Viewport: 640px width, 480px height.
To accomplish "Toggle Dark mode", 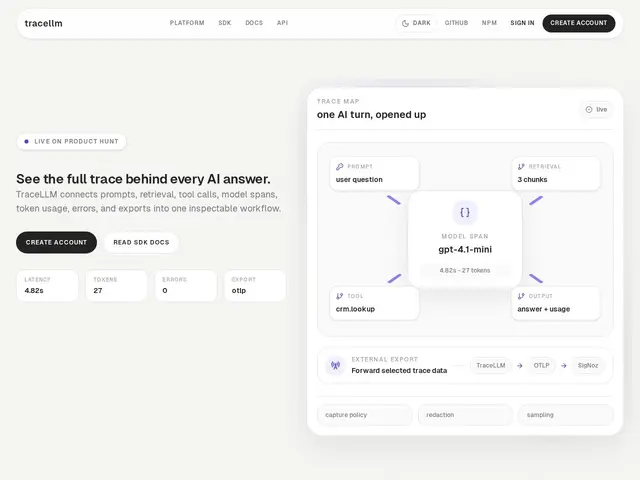I will [x=416, y=23].
